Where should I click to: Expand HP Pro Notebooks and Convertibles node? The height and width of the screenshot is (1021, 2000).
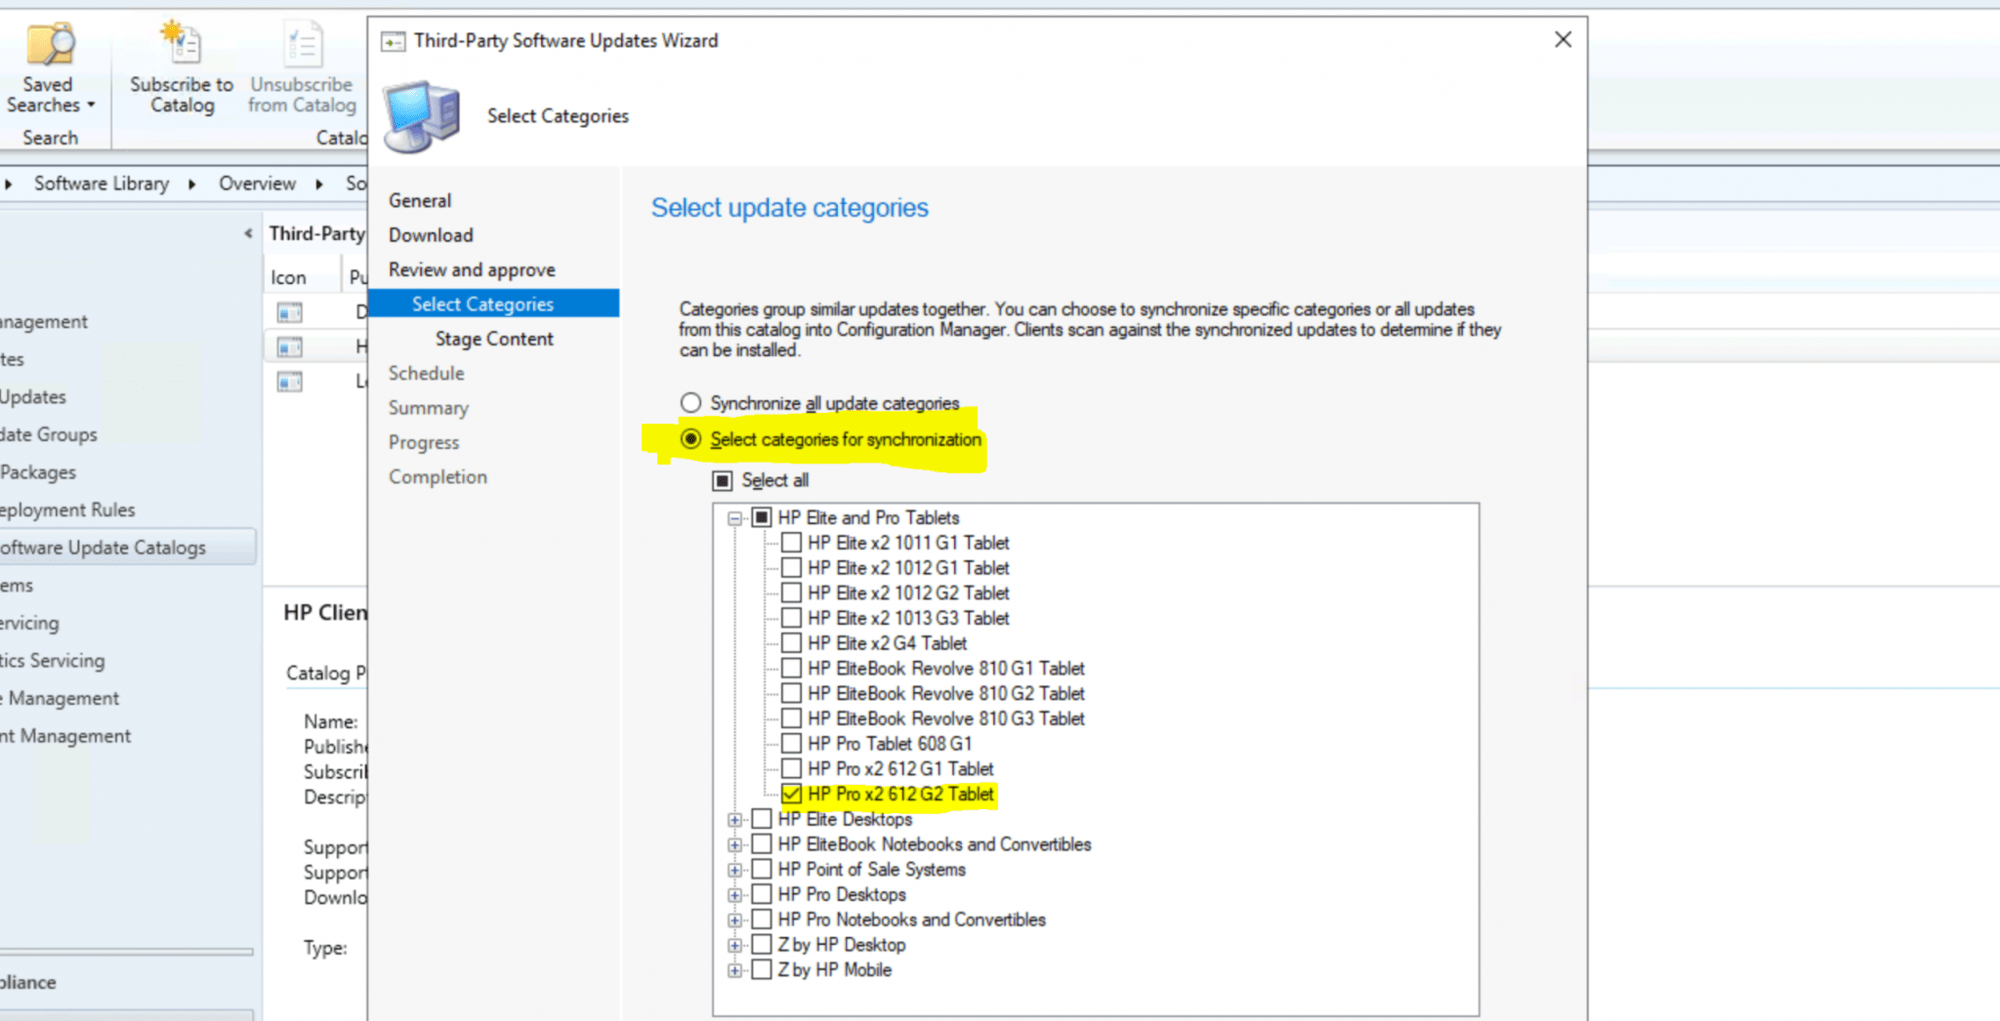point(735,920)
